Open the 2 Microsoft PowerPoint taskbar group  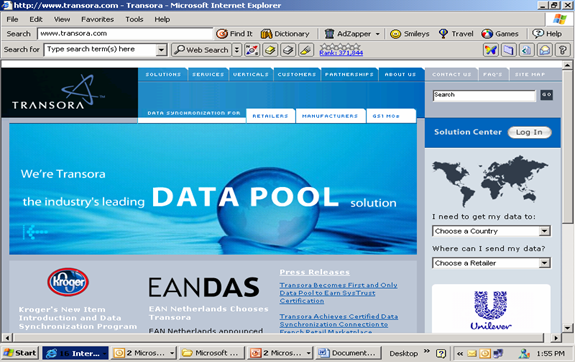point(280,353)
